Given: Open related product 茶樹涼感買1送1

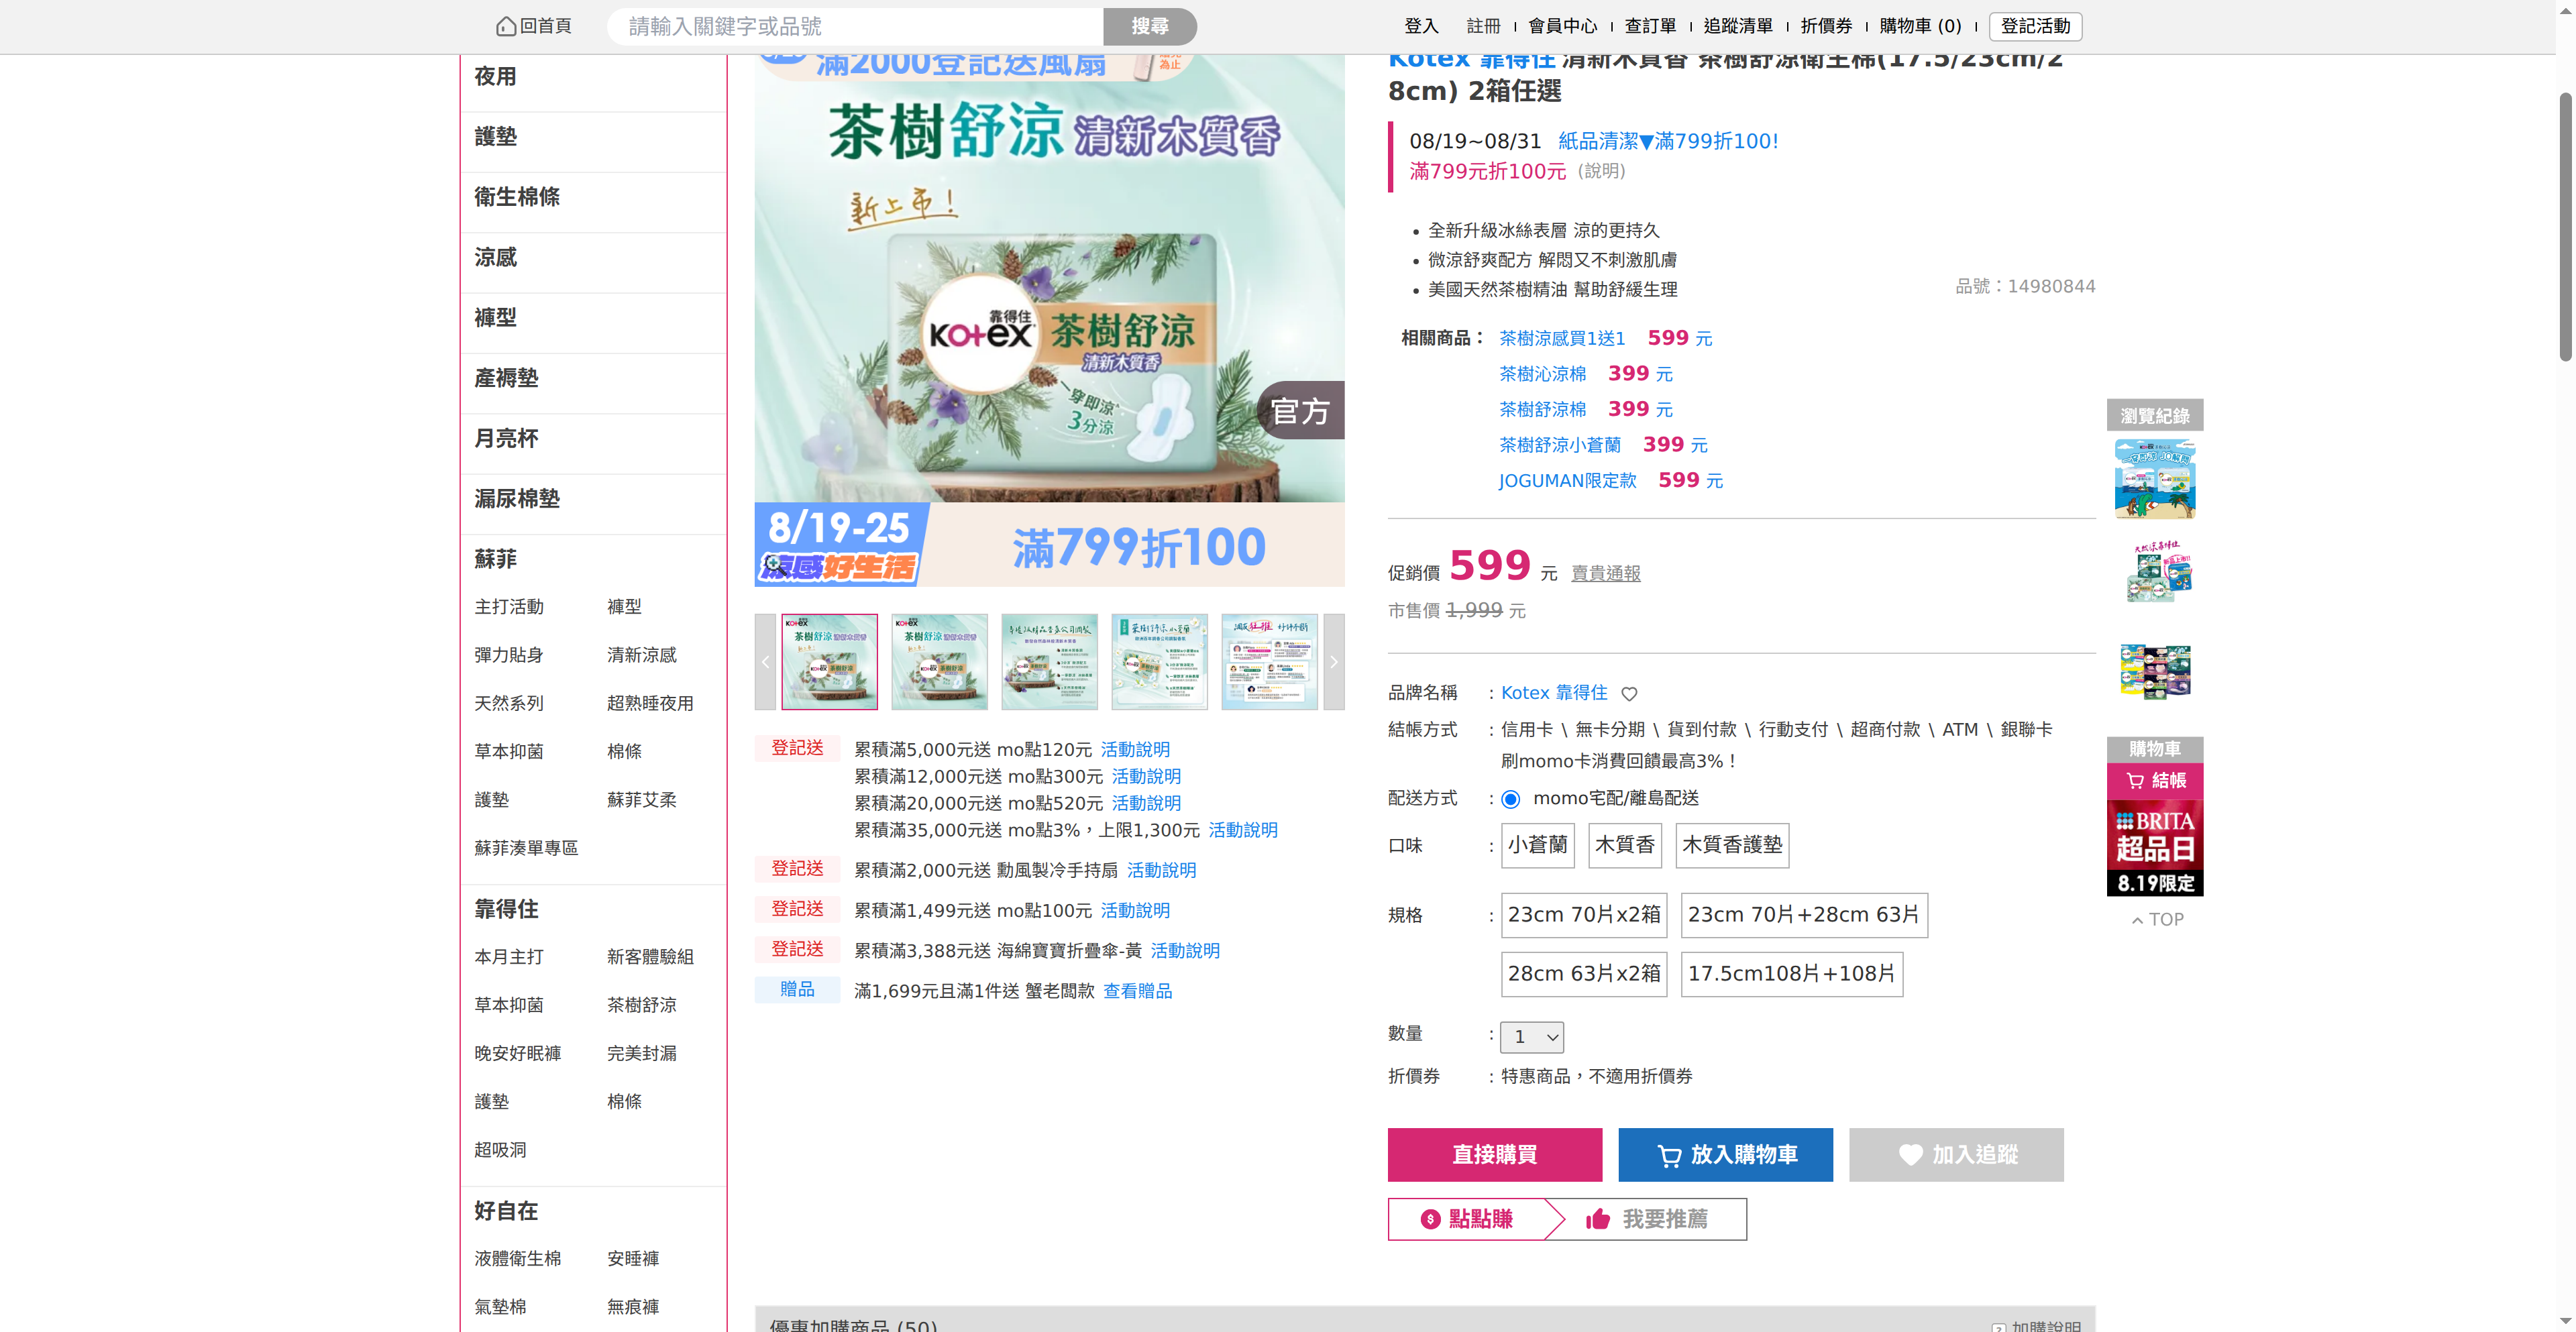Looking at the screenshot, I should (1562, 339).
